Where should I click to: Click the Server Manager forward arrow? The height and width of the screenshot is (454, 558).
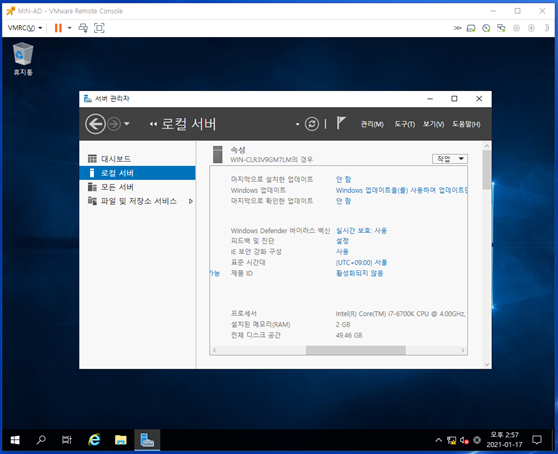(114, 124)
